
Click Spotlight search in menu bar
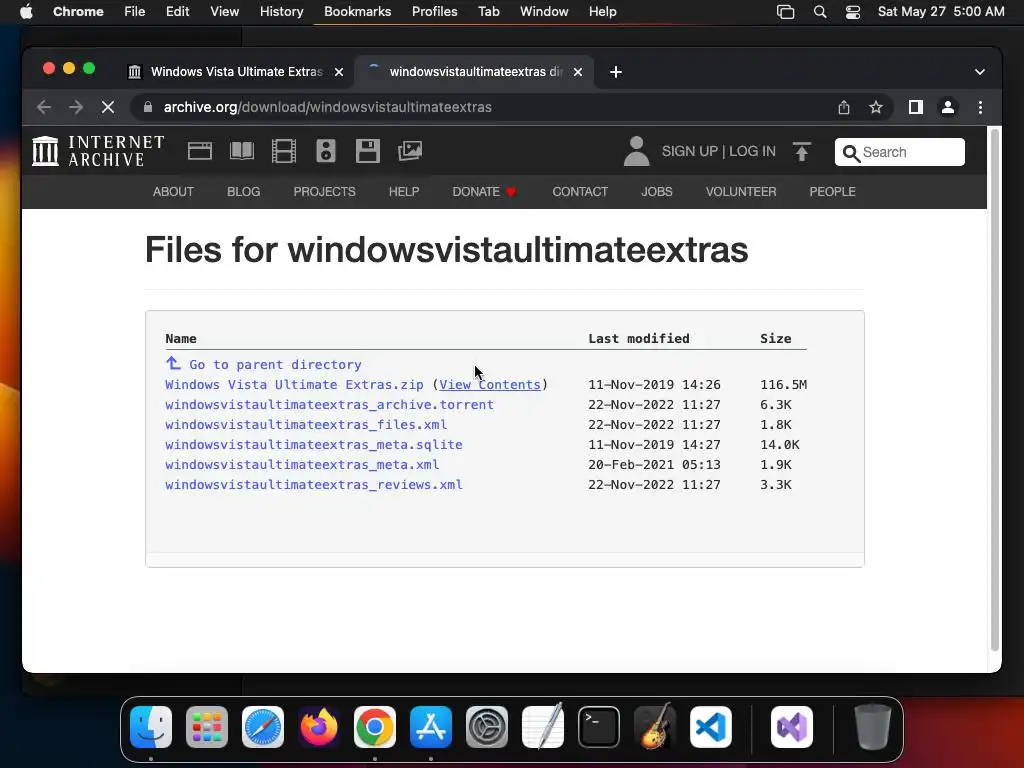tap(820, 12)
